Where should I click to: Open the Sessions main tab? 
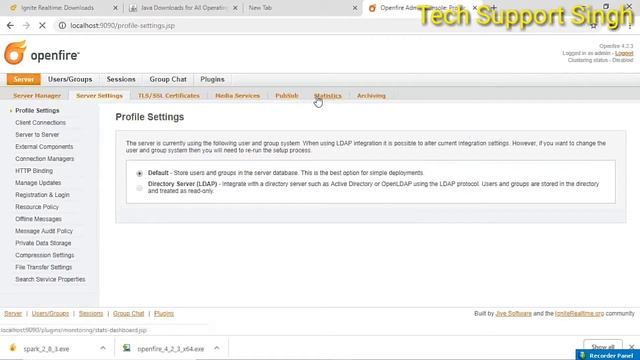pyautogui.click(x=121, y=79)
